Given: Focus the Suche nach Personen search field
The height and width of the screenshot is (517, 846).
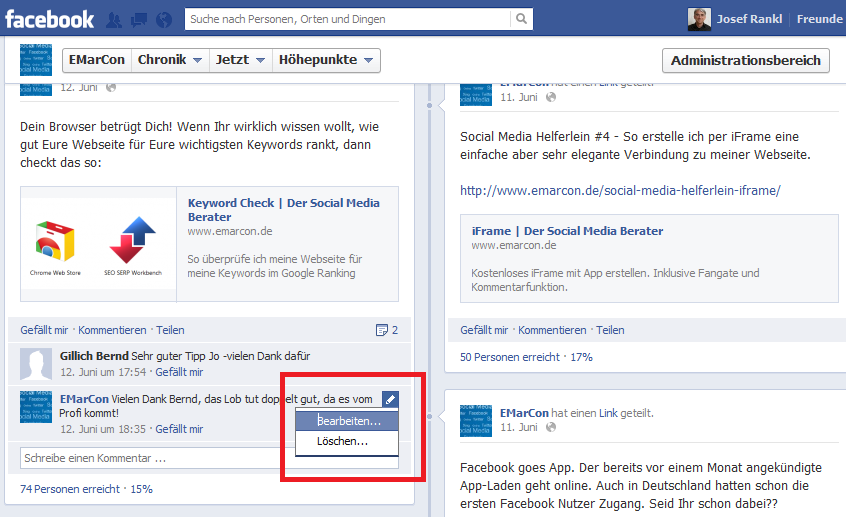Looking at the screenshot, I should (348, 19).
